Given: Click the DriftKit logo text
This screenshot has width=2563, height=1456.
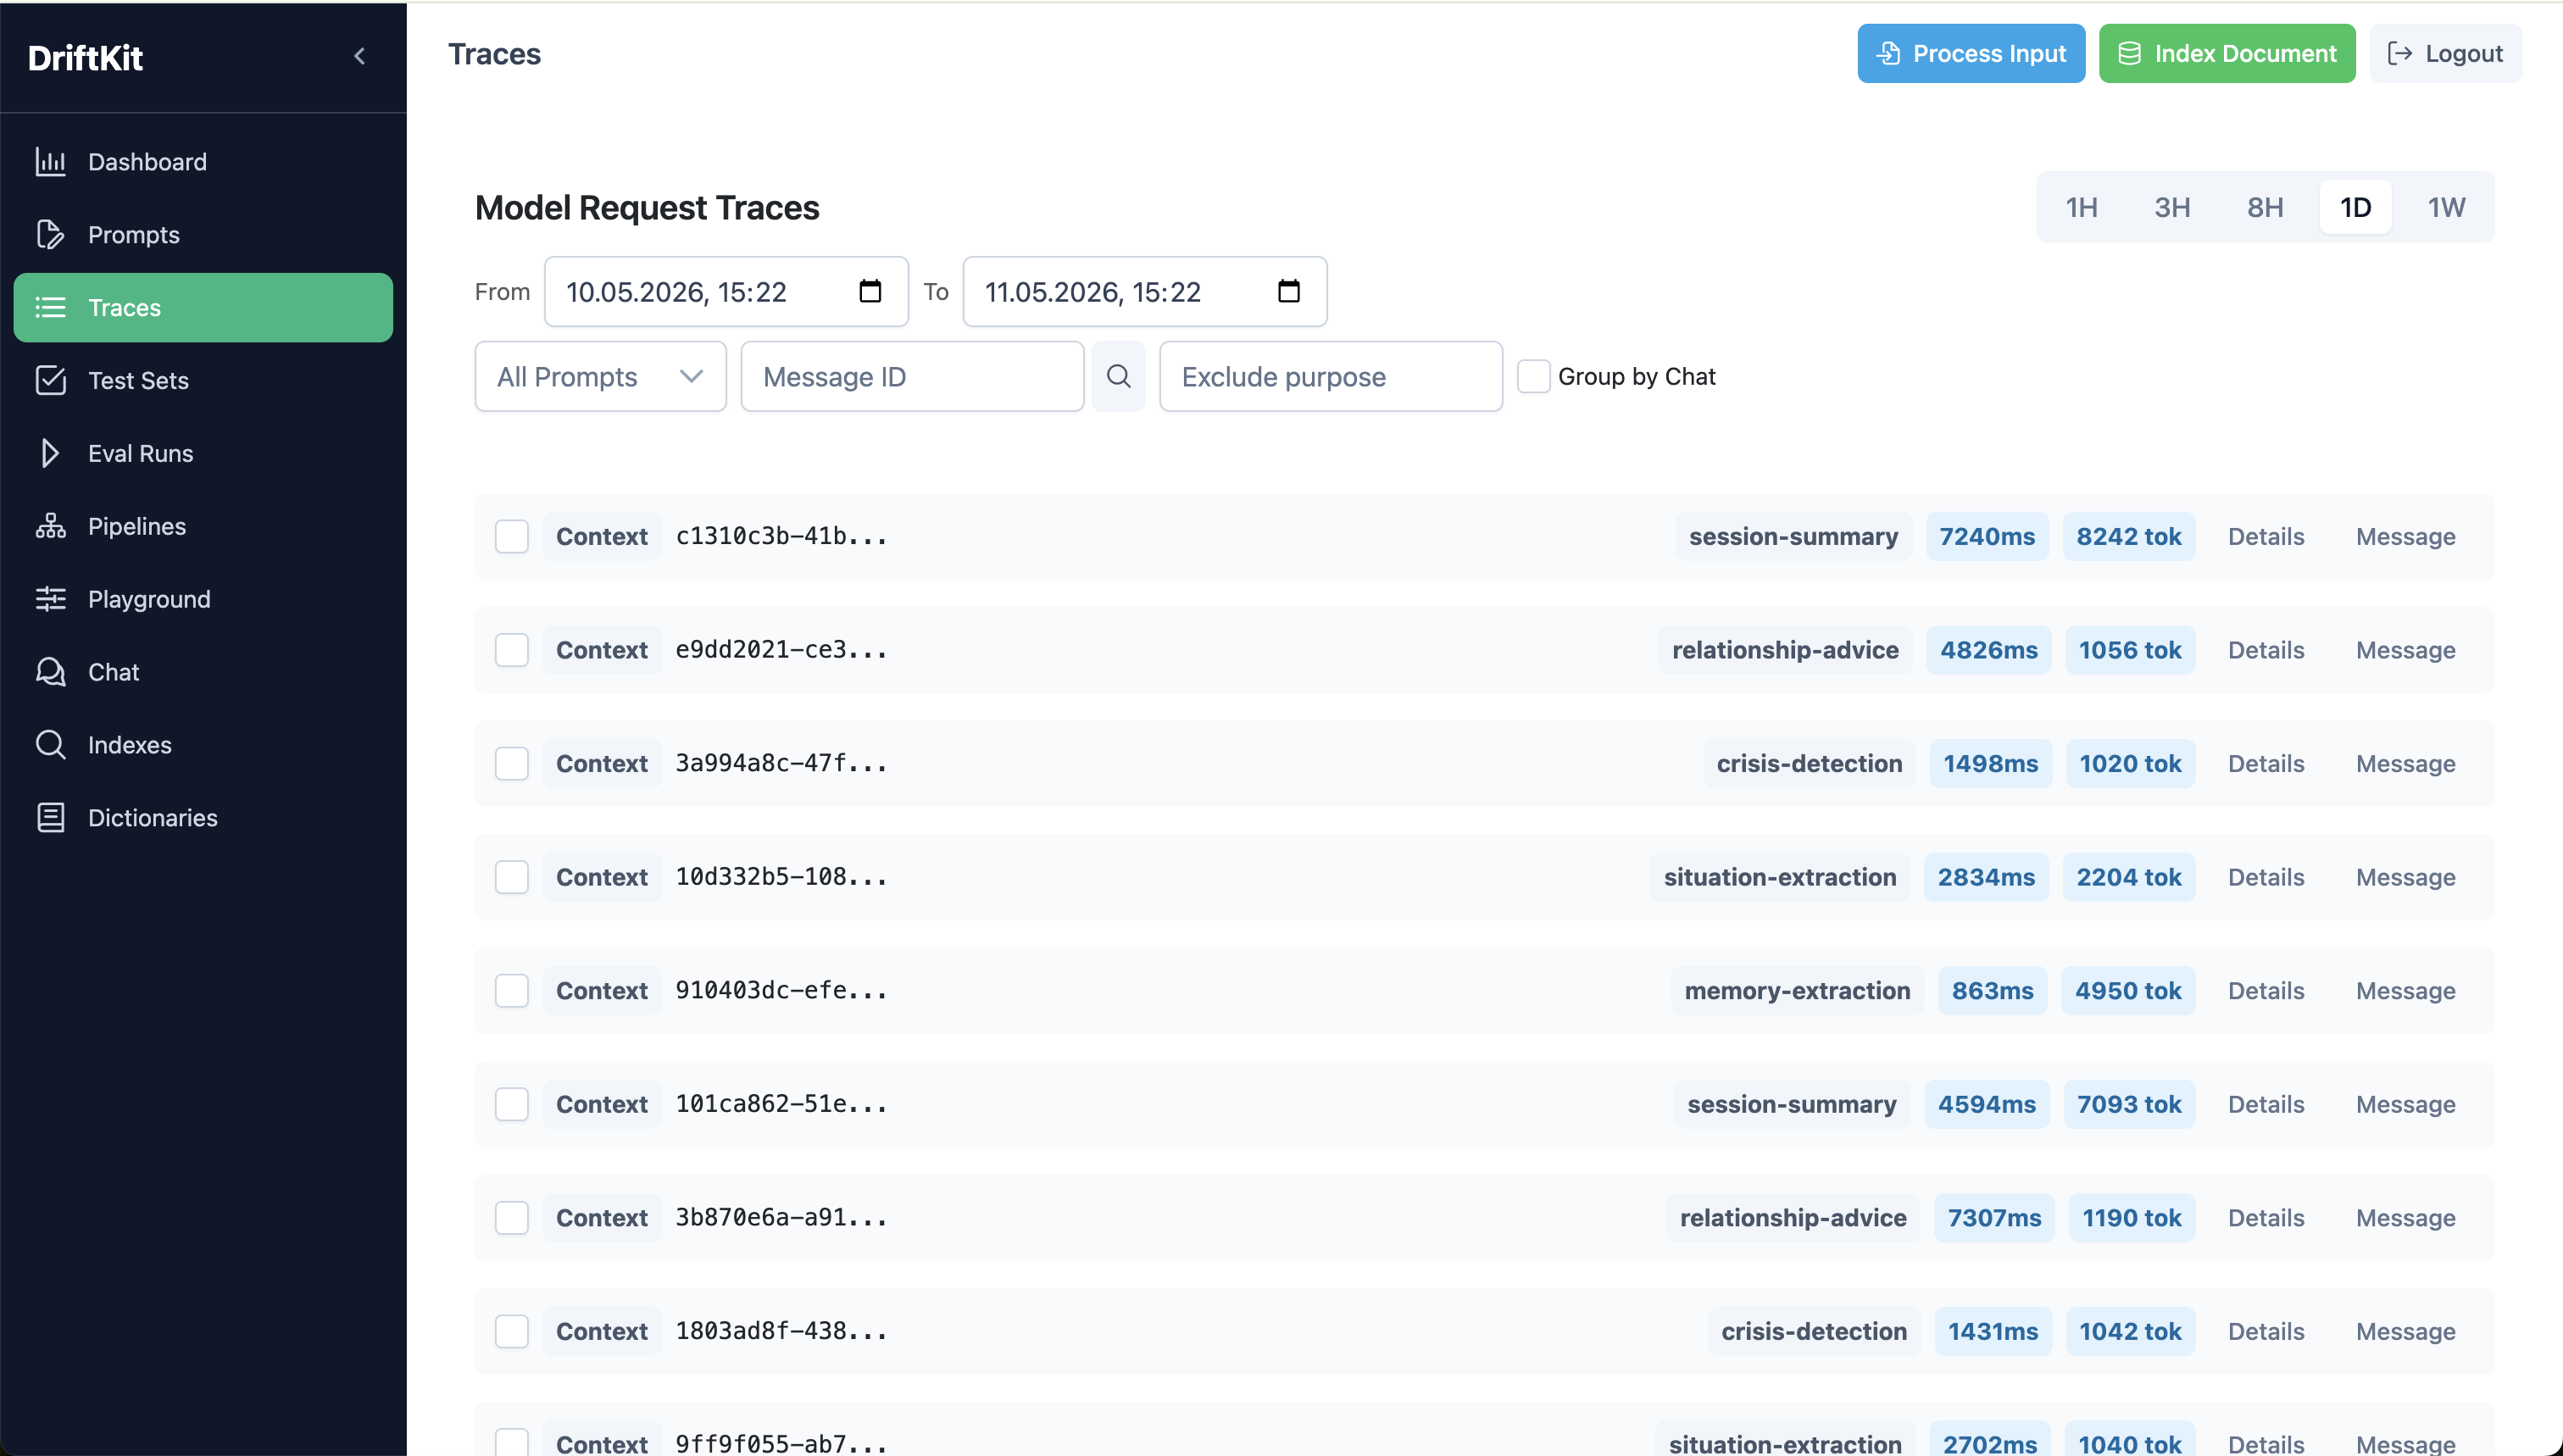Looking at the screenshot, I should click(86, 58).
